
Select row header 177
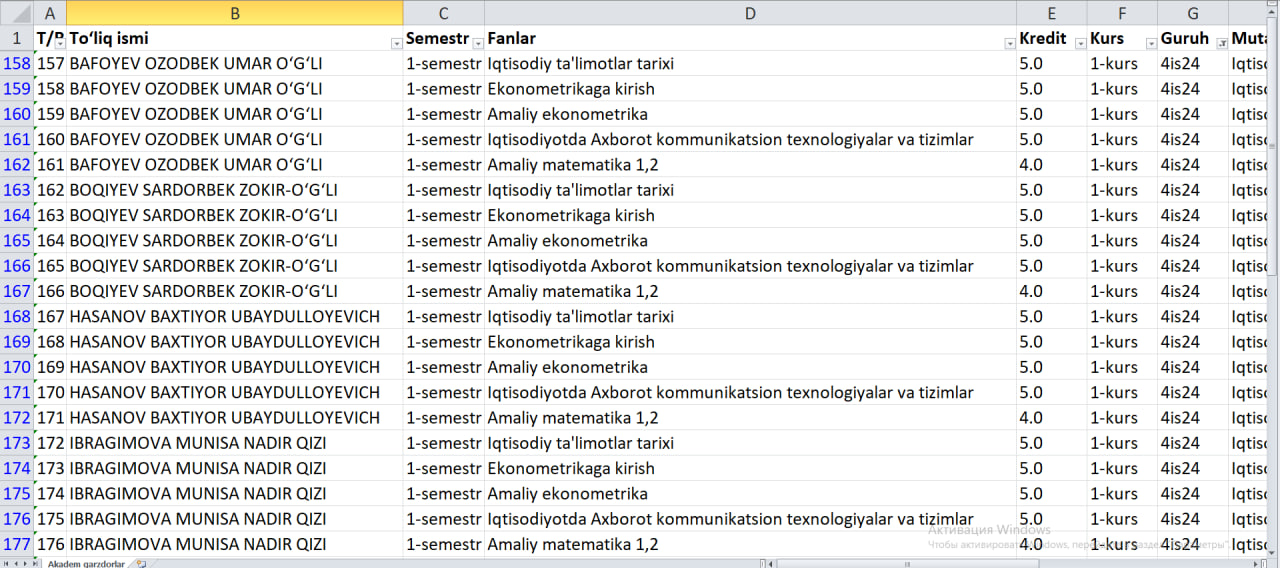pos(16,544)
